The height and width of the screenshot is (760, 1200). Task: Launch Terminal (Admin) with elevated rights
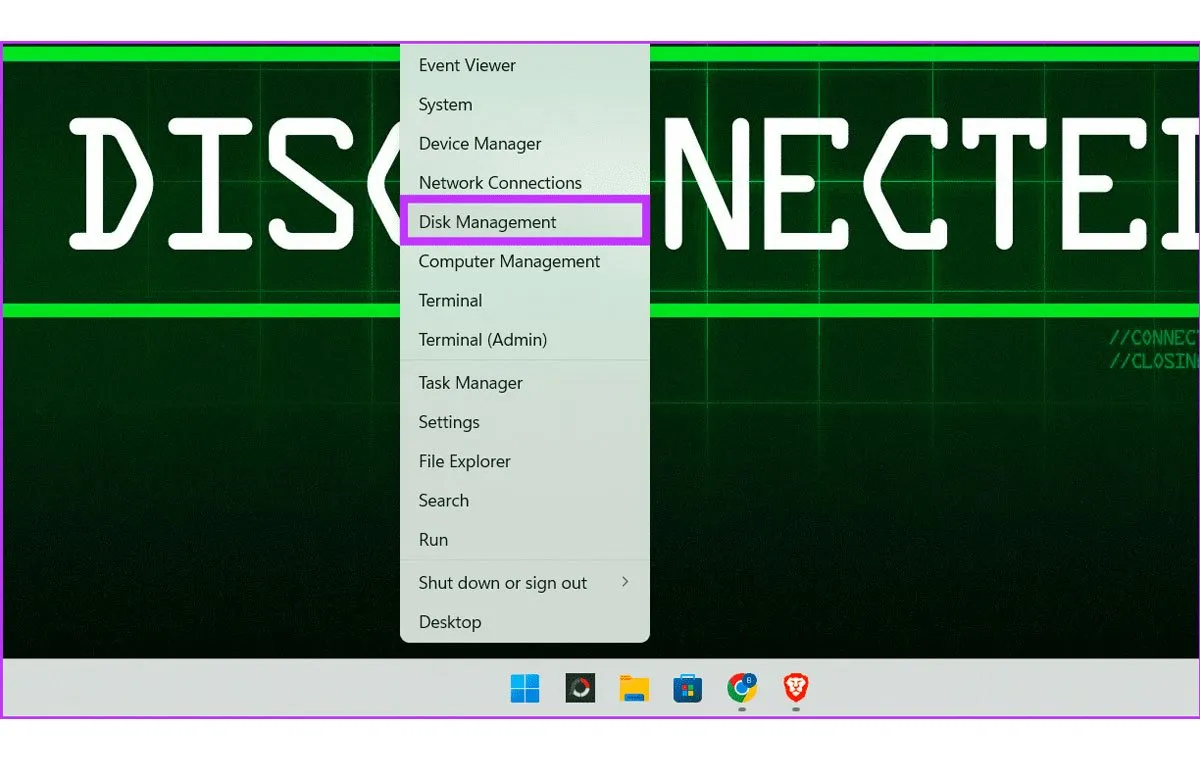[482, 340]
